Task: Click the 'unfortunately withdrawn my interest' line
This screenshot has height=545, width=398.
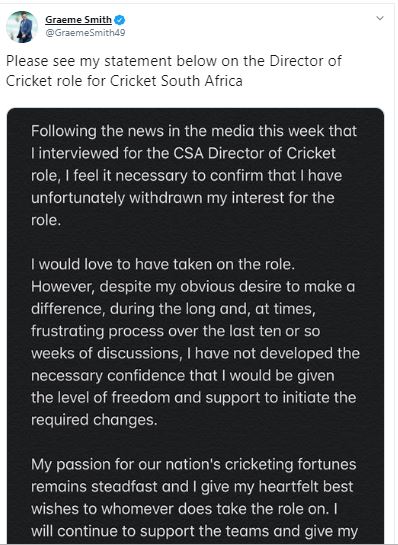Action: [x=183, y=198]
